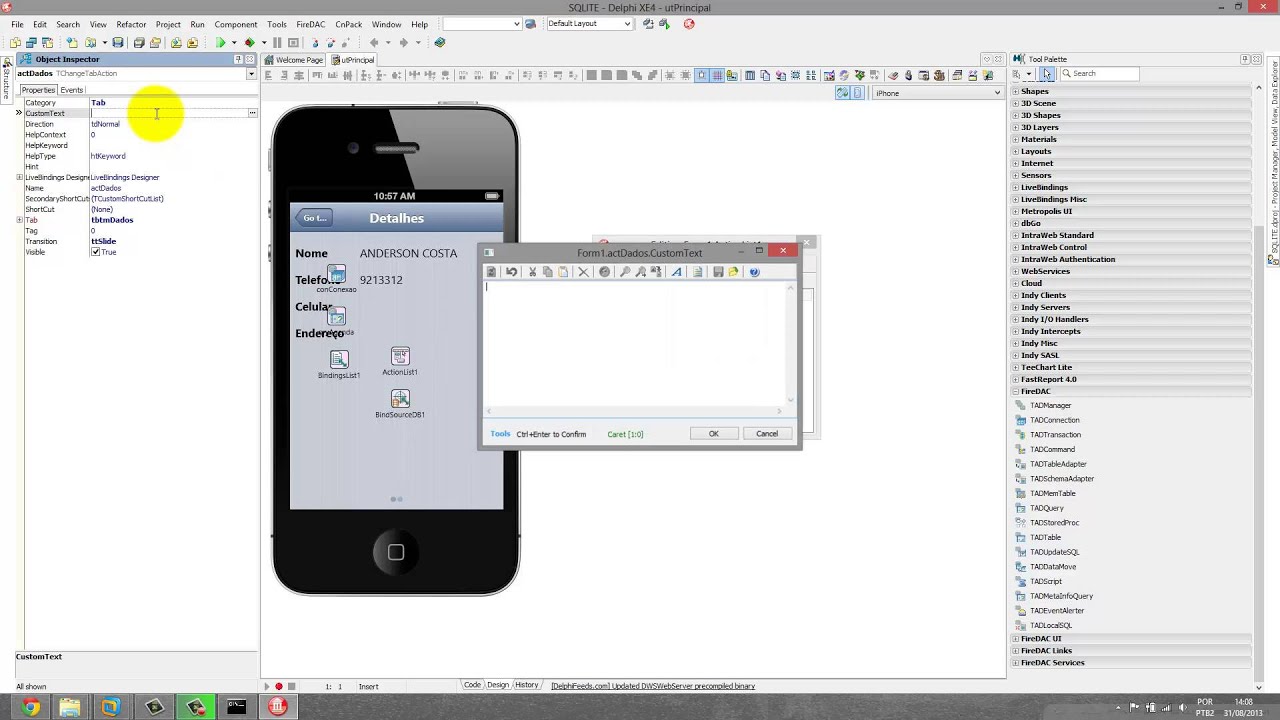Screen dimensions: 1280x720
Task: Click the Font 'A' icon in CustomText editor
Action: click(x=677, y=272)
